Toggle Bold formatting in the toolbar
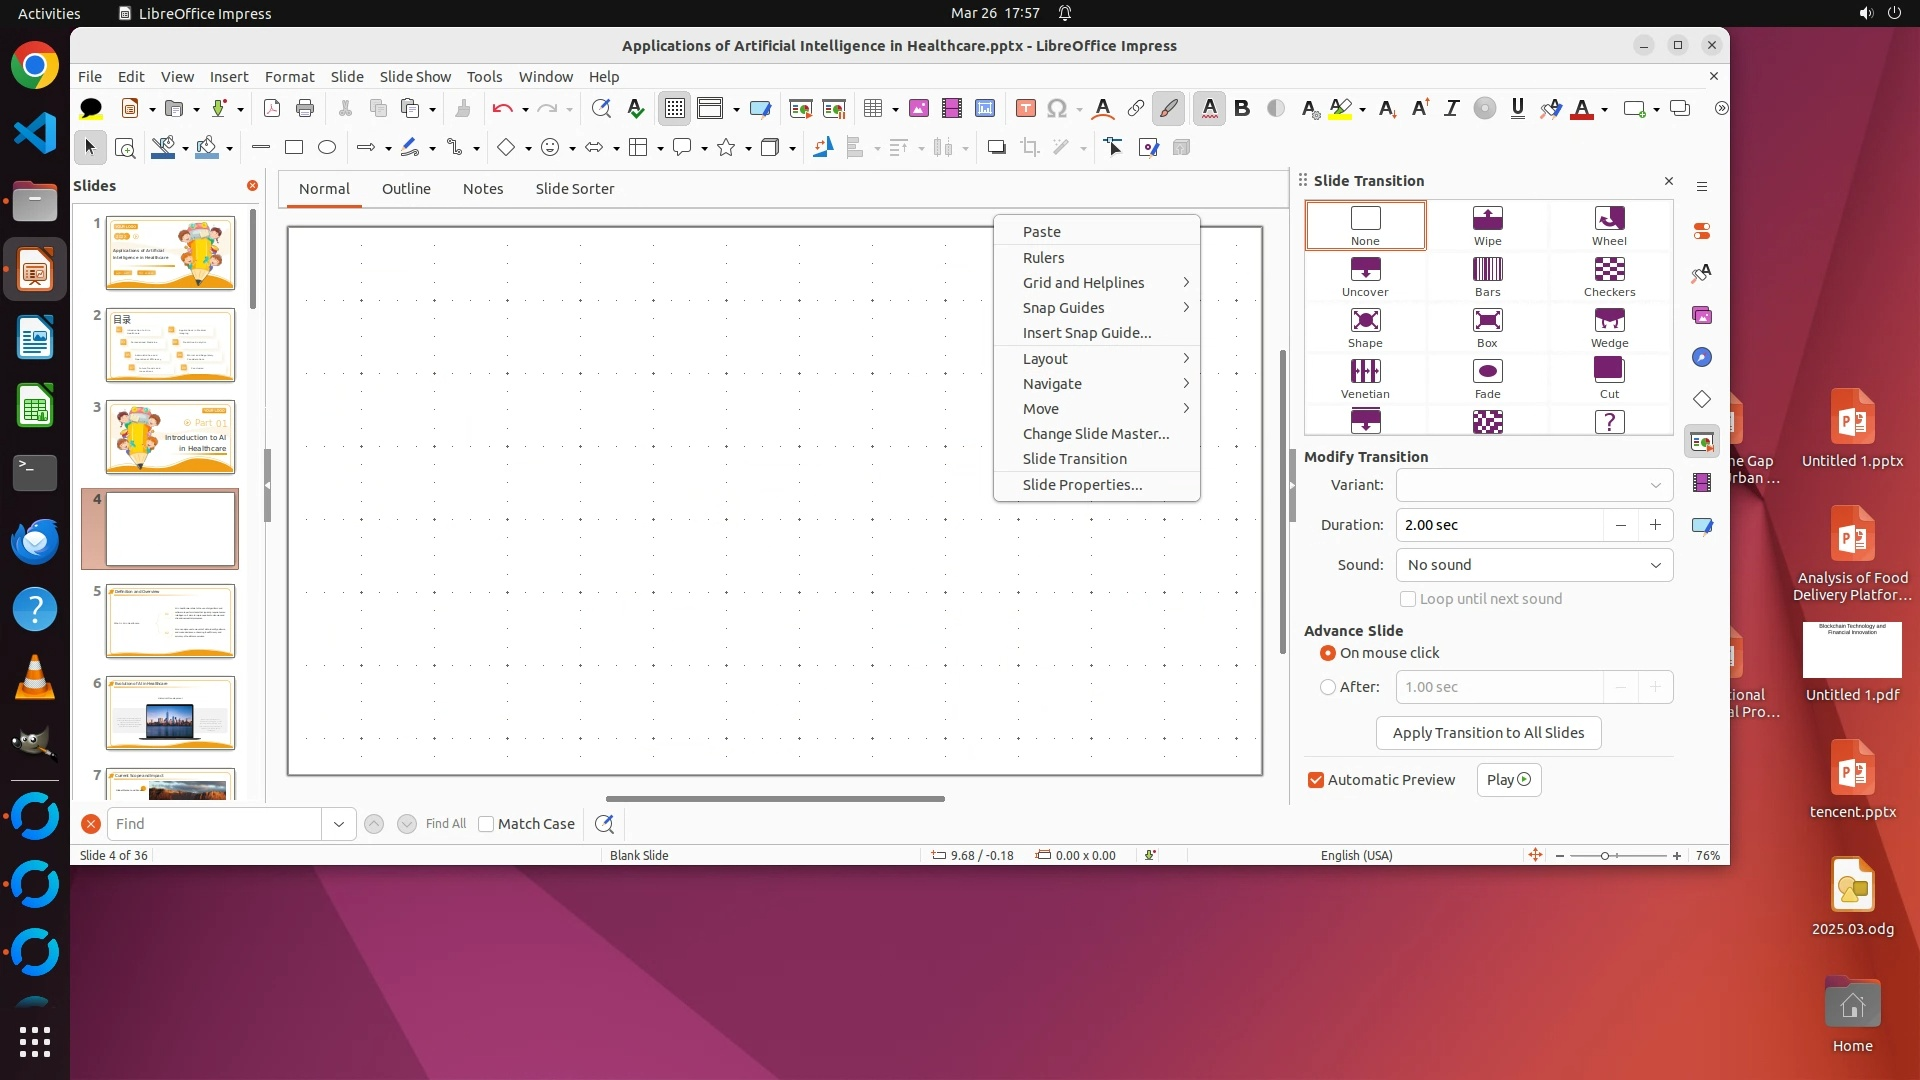The height and width of the screenshot is (1080, 1920). (1242, 108)
